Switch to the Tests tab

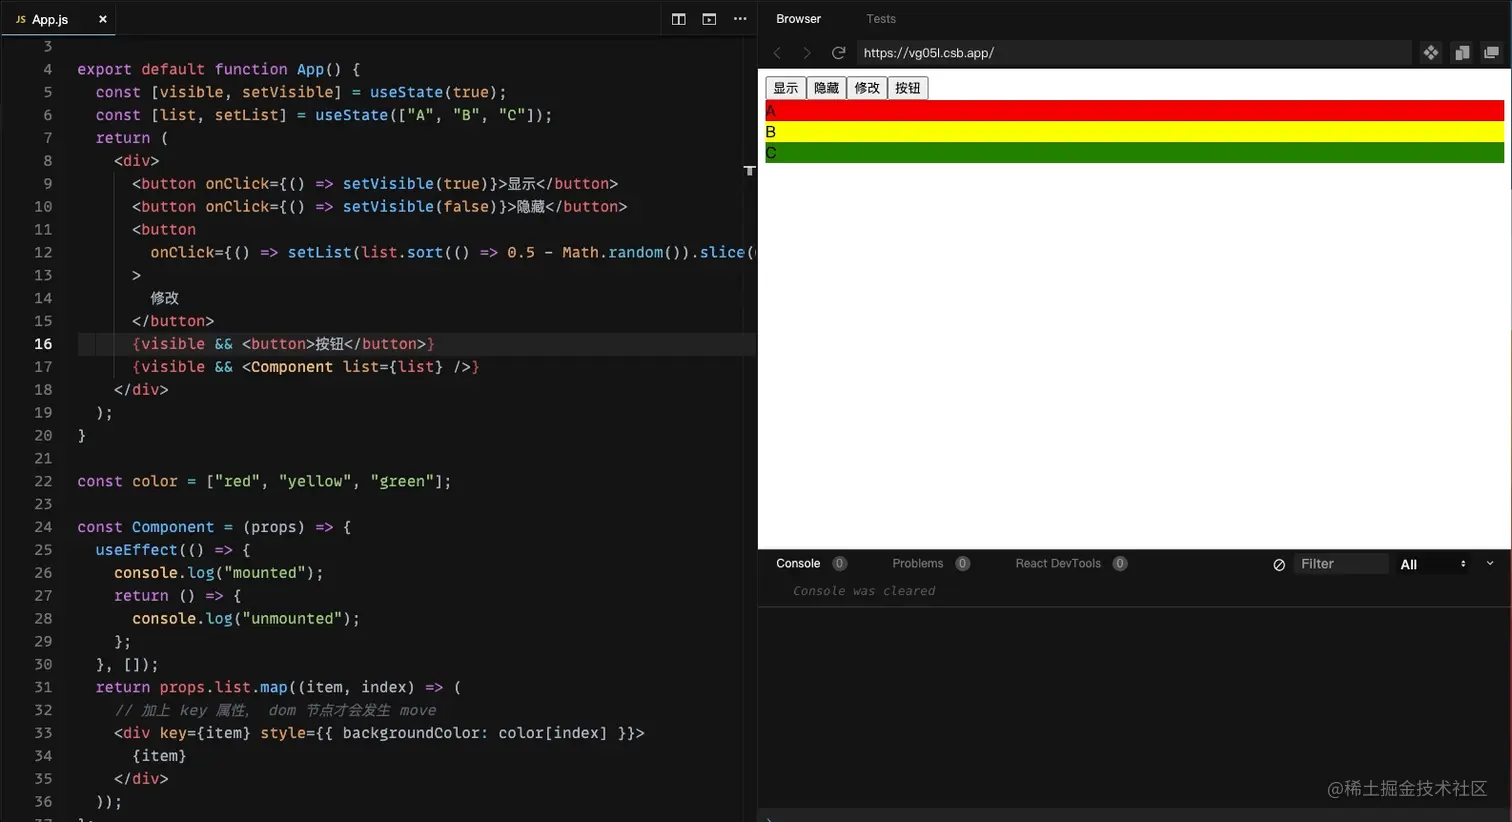point(881,19)
